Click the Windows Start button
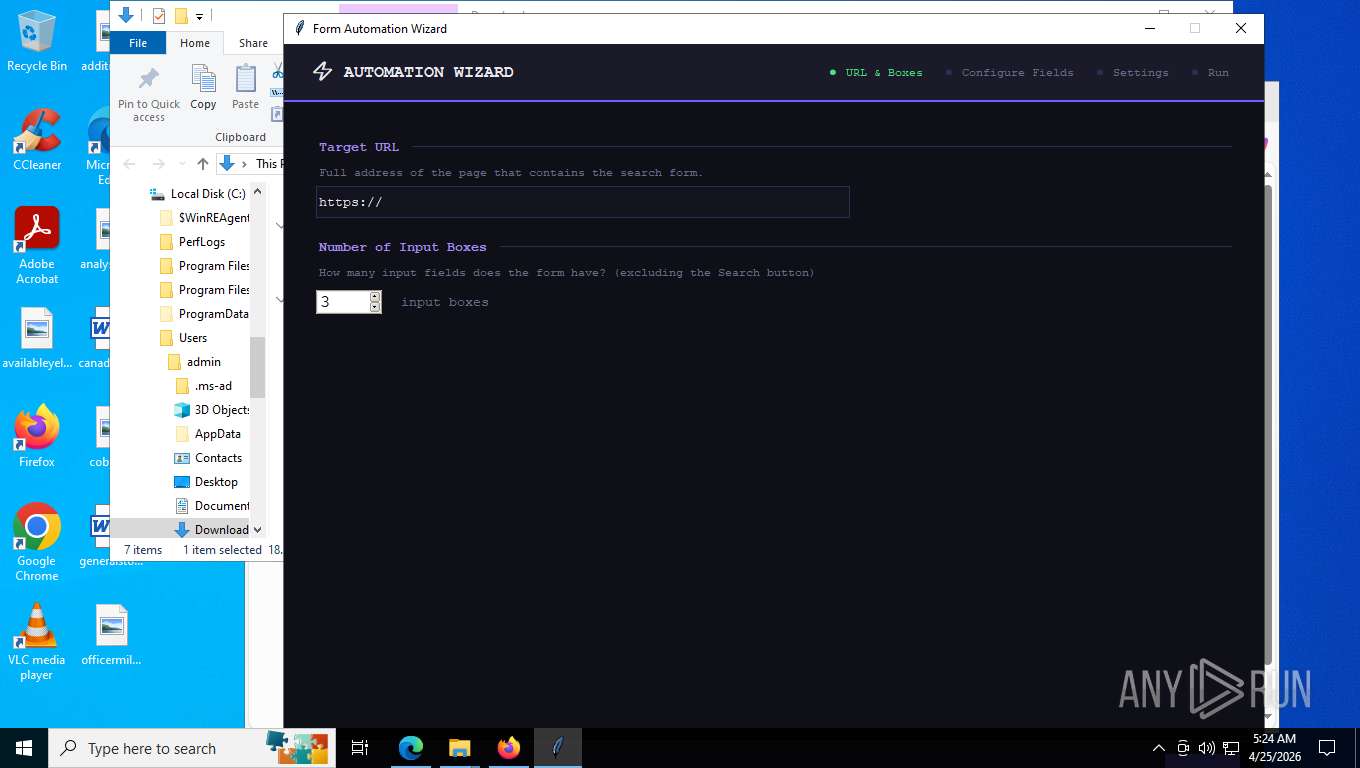The width and height of the screenshot is (1360, 768). click(24, 748)
